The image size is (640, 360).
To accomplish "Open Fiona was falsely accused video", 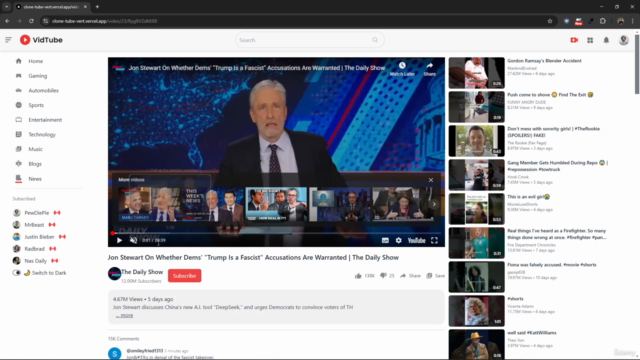I will 476,277.
